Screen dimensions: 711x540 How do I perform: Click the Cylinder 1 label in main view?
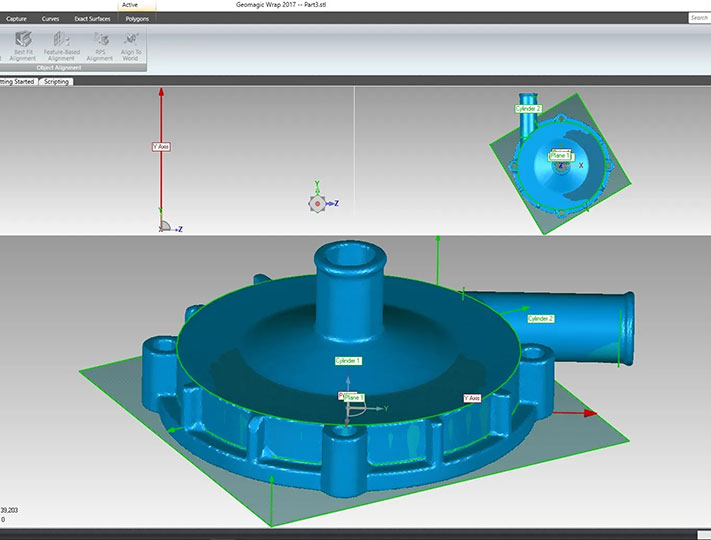347,360
